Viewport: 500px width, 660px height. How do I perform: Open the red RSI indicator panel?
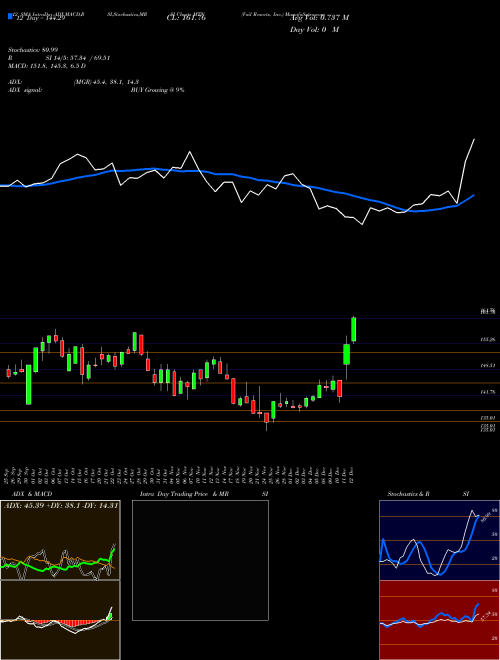439,620
